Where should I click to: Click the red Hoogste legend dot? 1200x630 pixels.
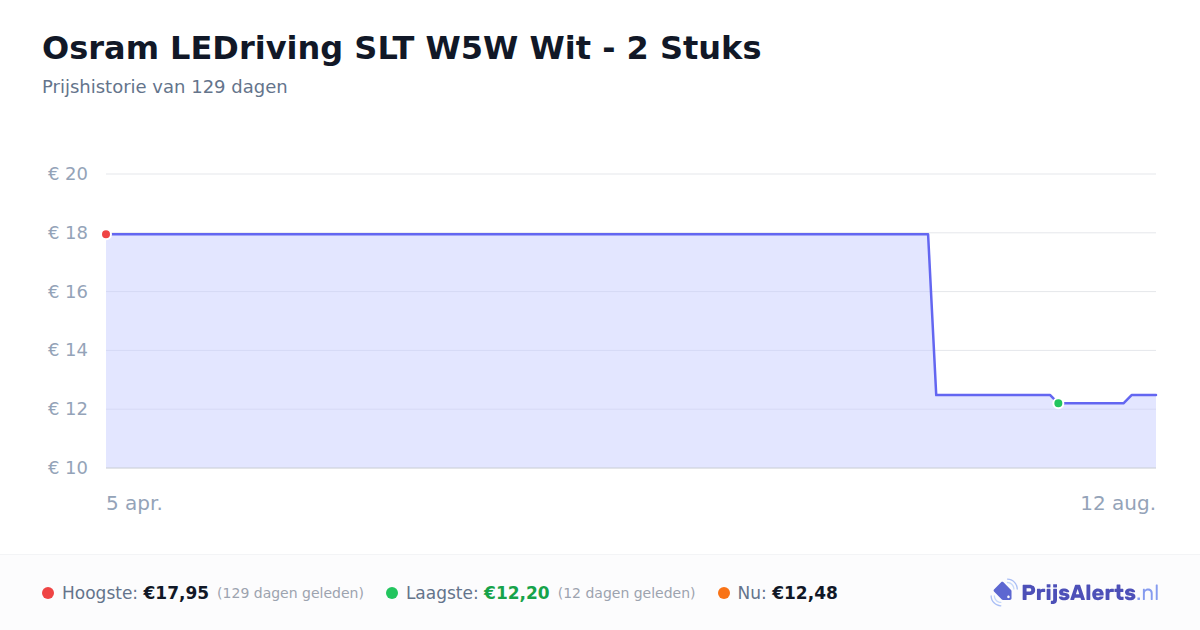click(x=48, y=593)
